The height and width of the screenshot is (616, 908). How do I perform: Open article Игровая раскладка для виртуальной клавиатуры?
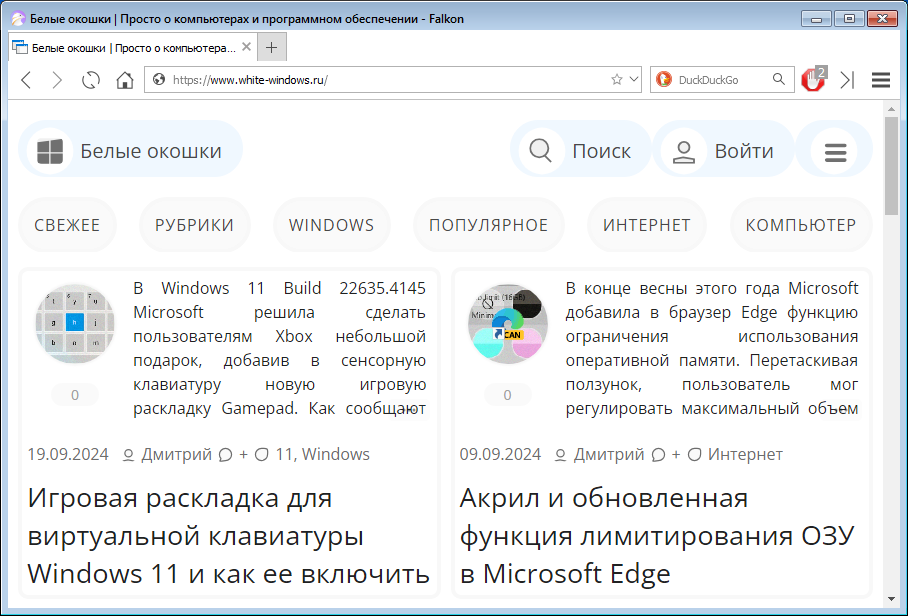[229, 536]
